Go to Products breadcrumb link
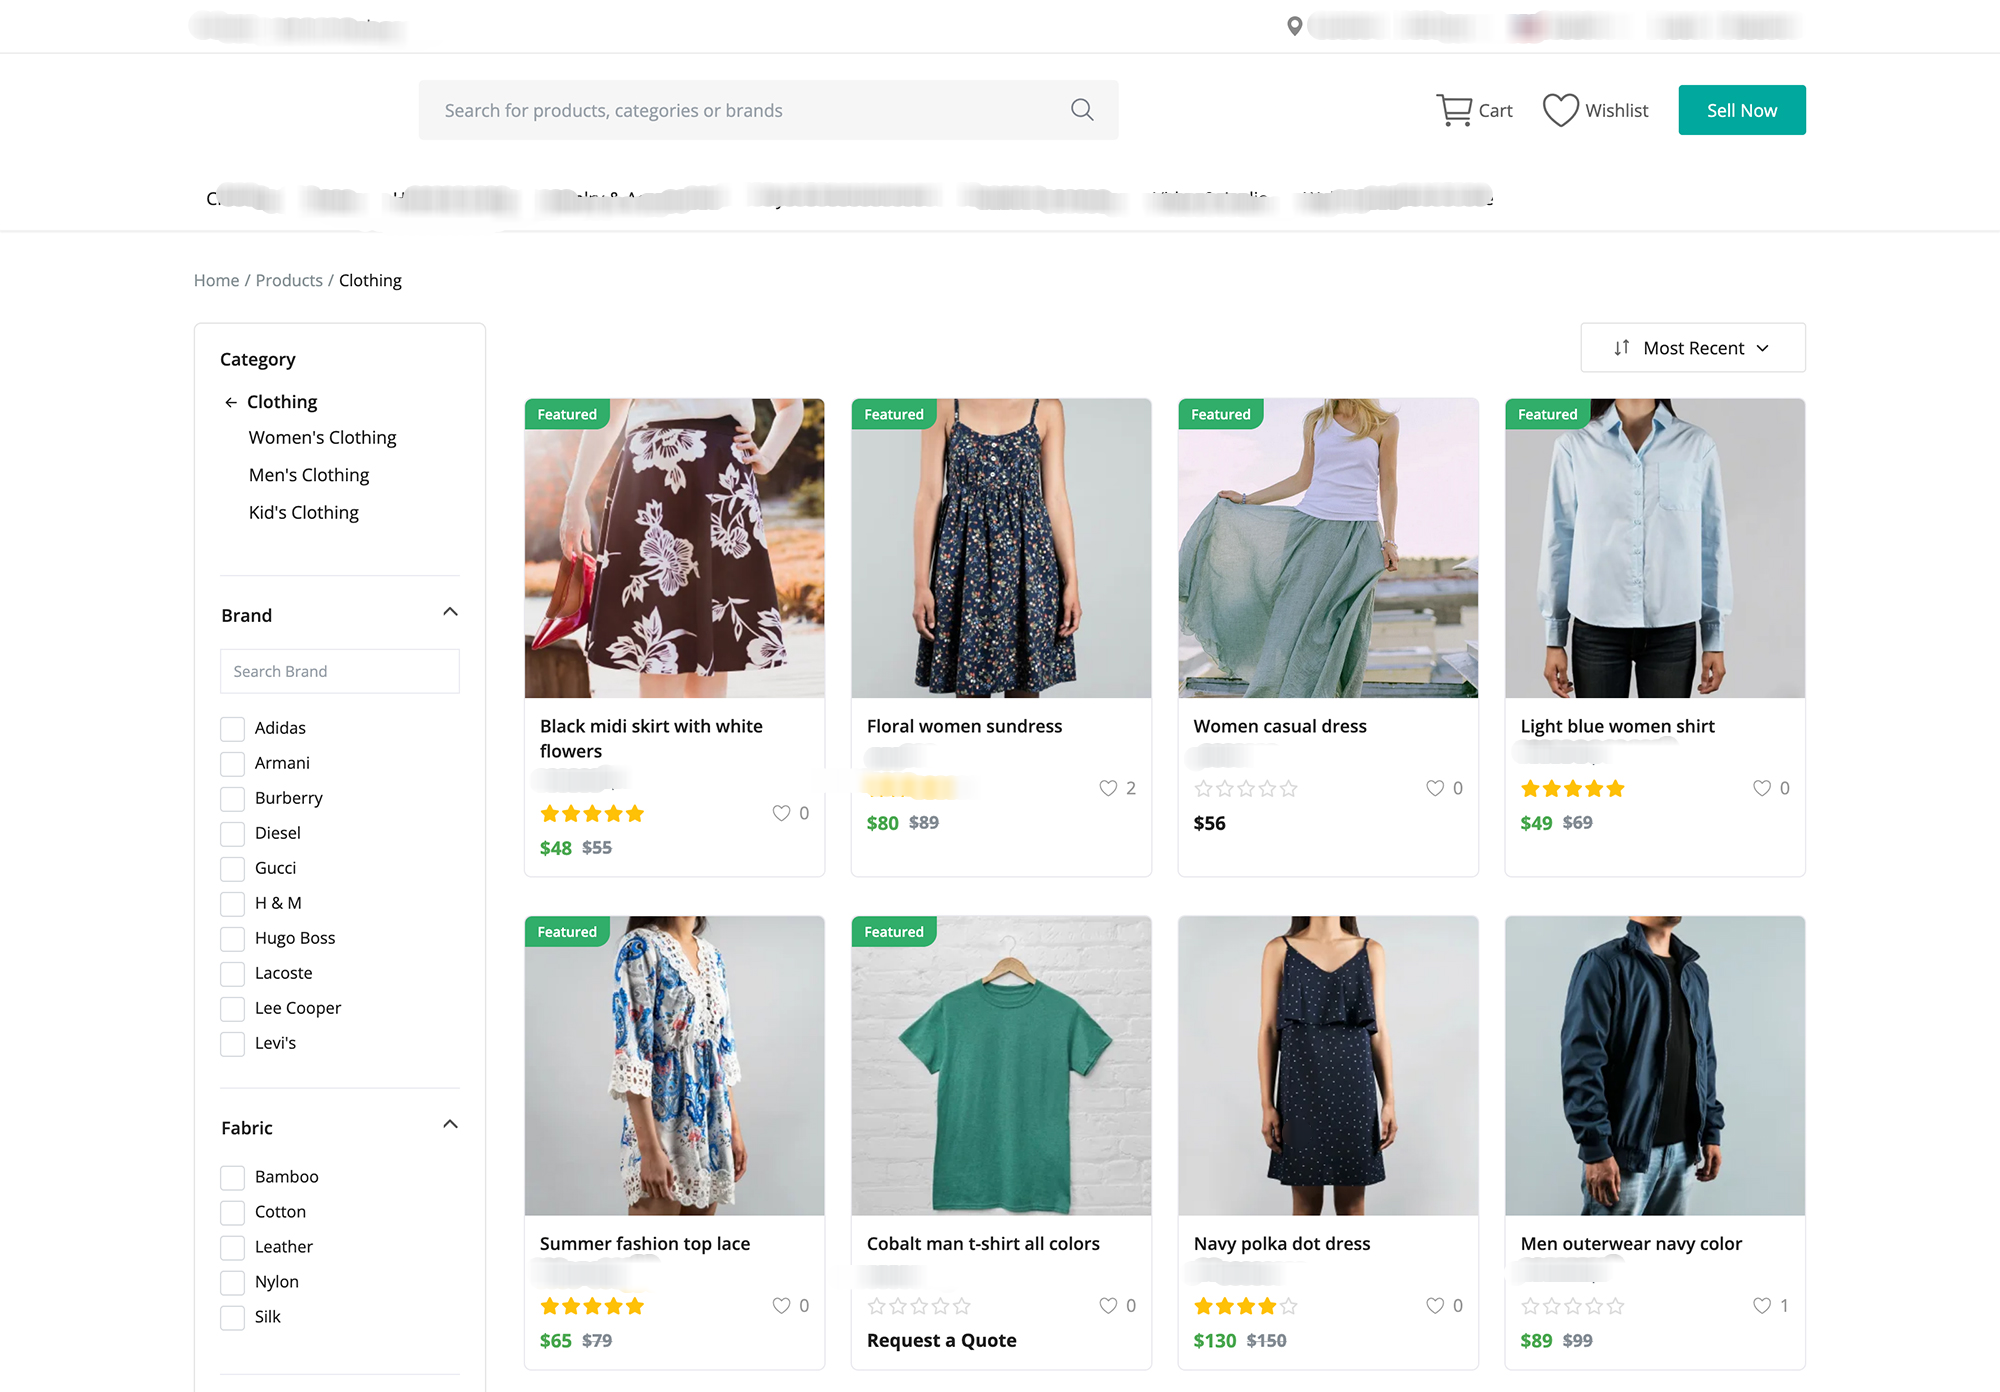This screenshot has height=1392, width=2000. click(289, 281)
